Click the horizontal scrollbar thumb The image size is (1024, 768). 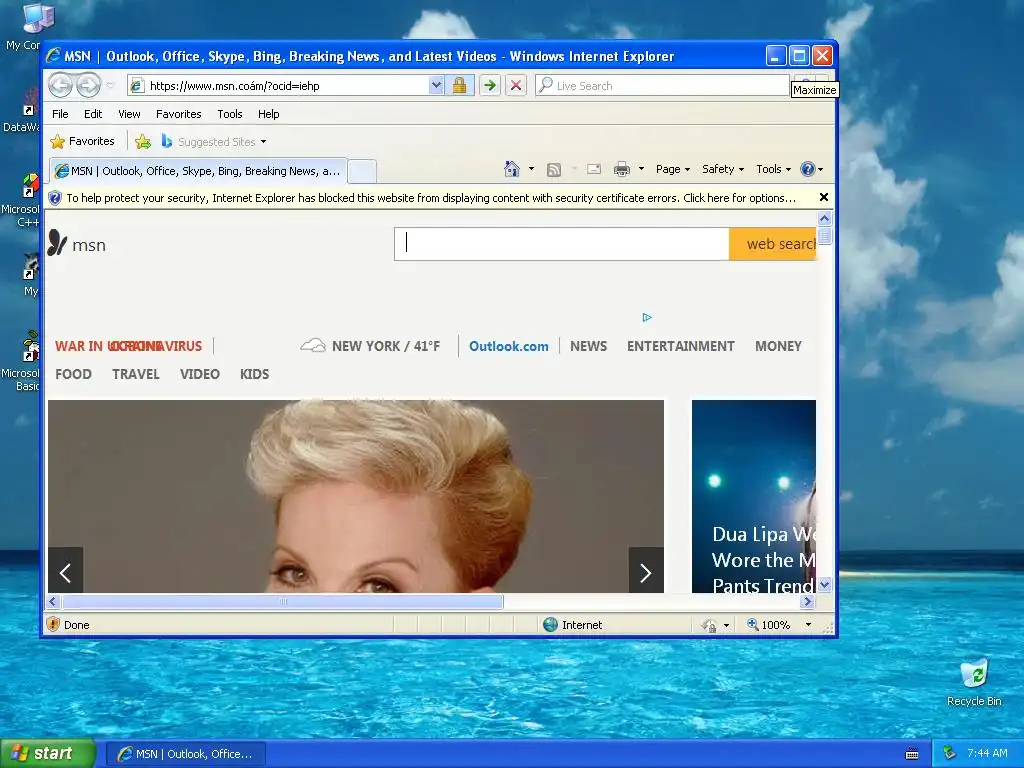(282, 601)
